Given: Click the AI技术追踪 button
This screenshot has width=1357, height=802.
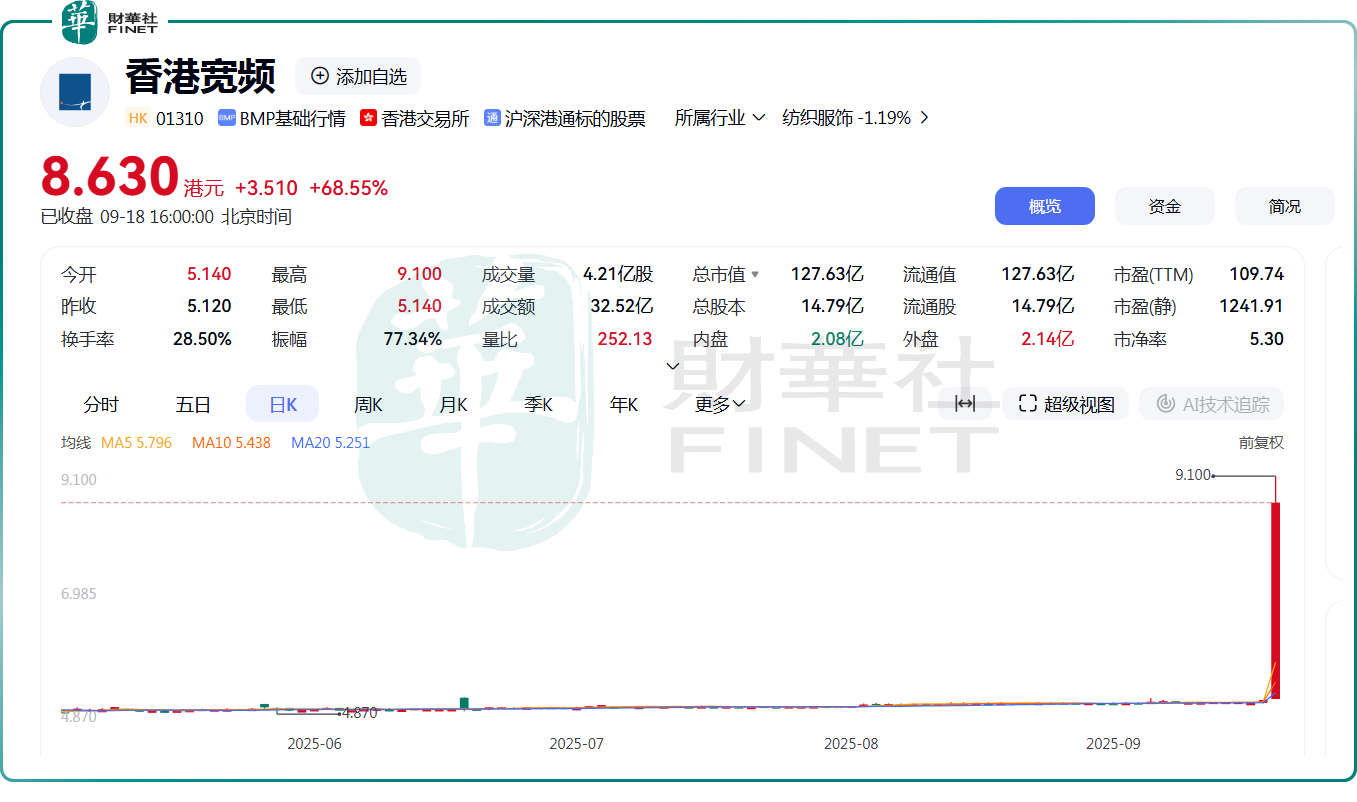Looking at the screenshot, I should [1212, 404].
